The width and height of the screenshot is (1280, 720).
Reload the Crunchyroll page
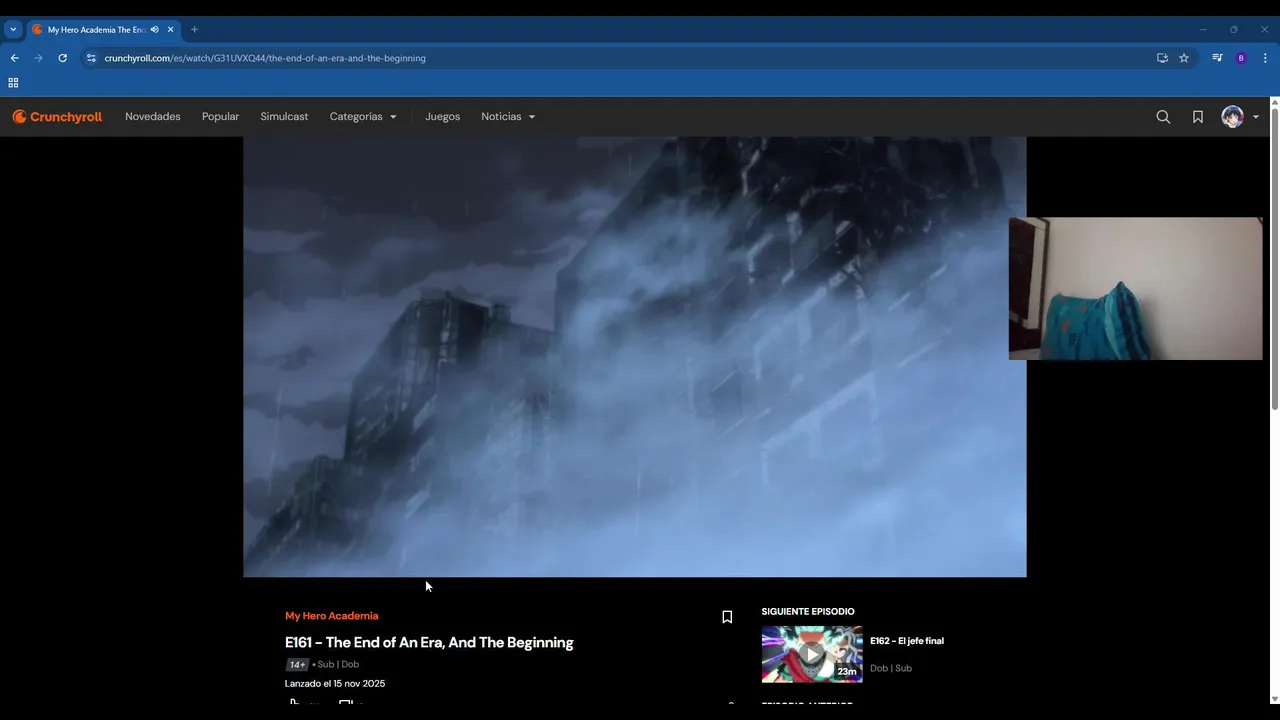62,58
